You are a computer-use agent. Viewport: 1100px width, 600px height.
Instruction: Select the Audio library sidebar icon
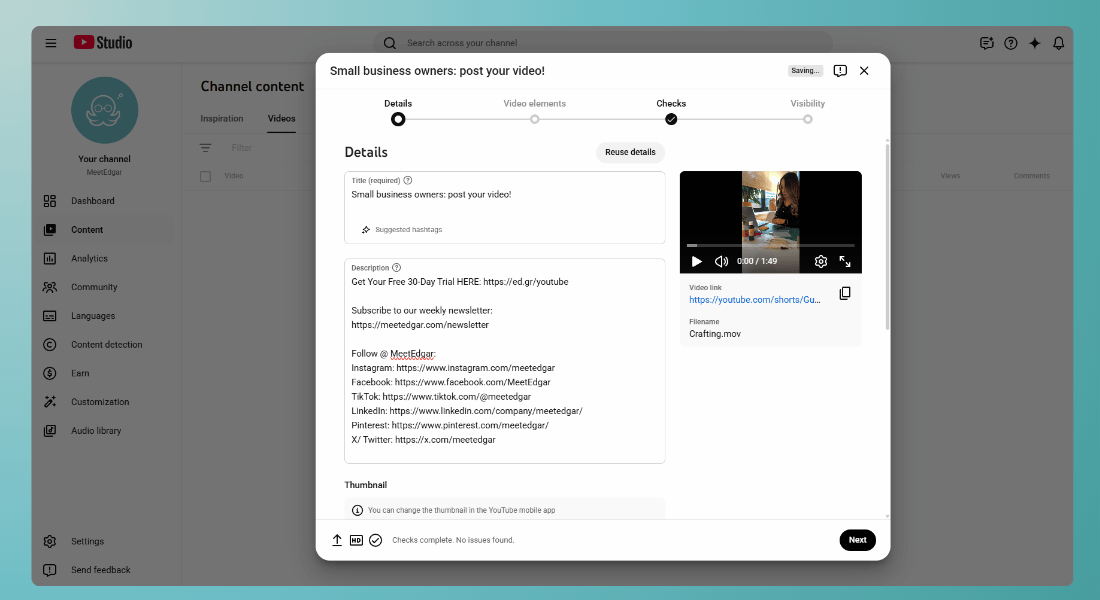pyautogui.click(x=49, y=430)
